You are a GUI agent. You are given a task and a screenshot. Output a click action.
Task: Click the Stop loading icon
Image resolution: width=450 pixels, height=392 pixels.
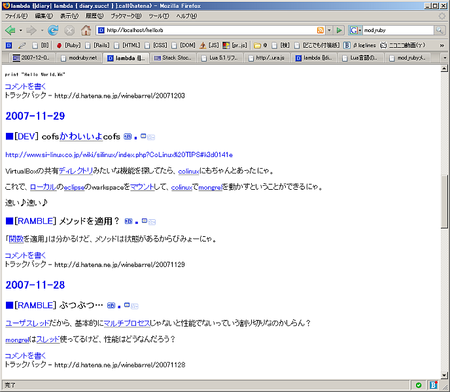coord(69,31)
